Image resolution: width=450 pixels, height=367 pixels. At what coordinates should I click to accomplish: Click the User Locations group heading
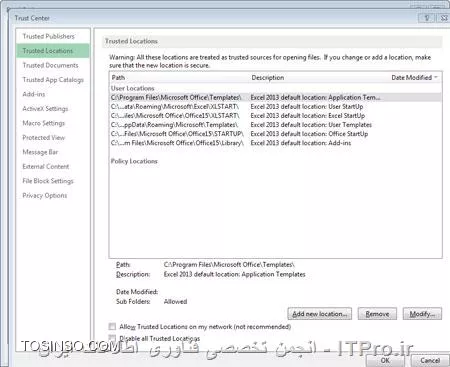click(x=132, y=88)
